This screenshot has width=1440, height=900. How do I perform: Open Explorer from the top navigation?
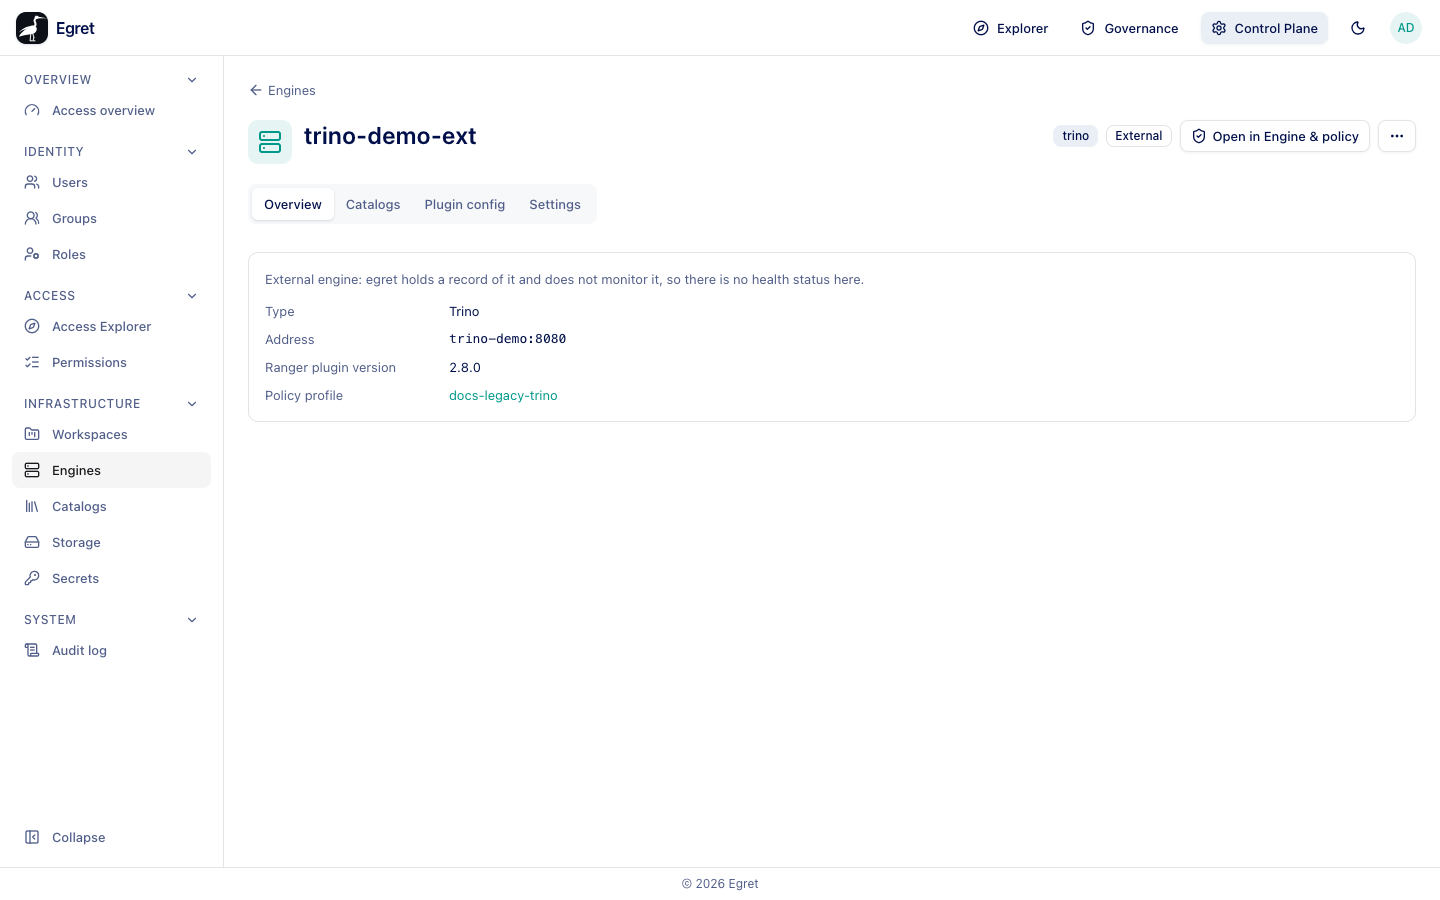click(1011, 28)
